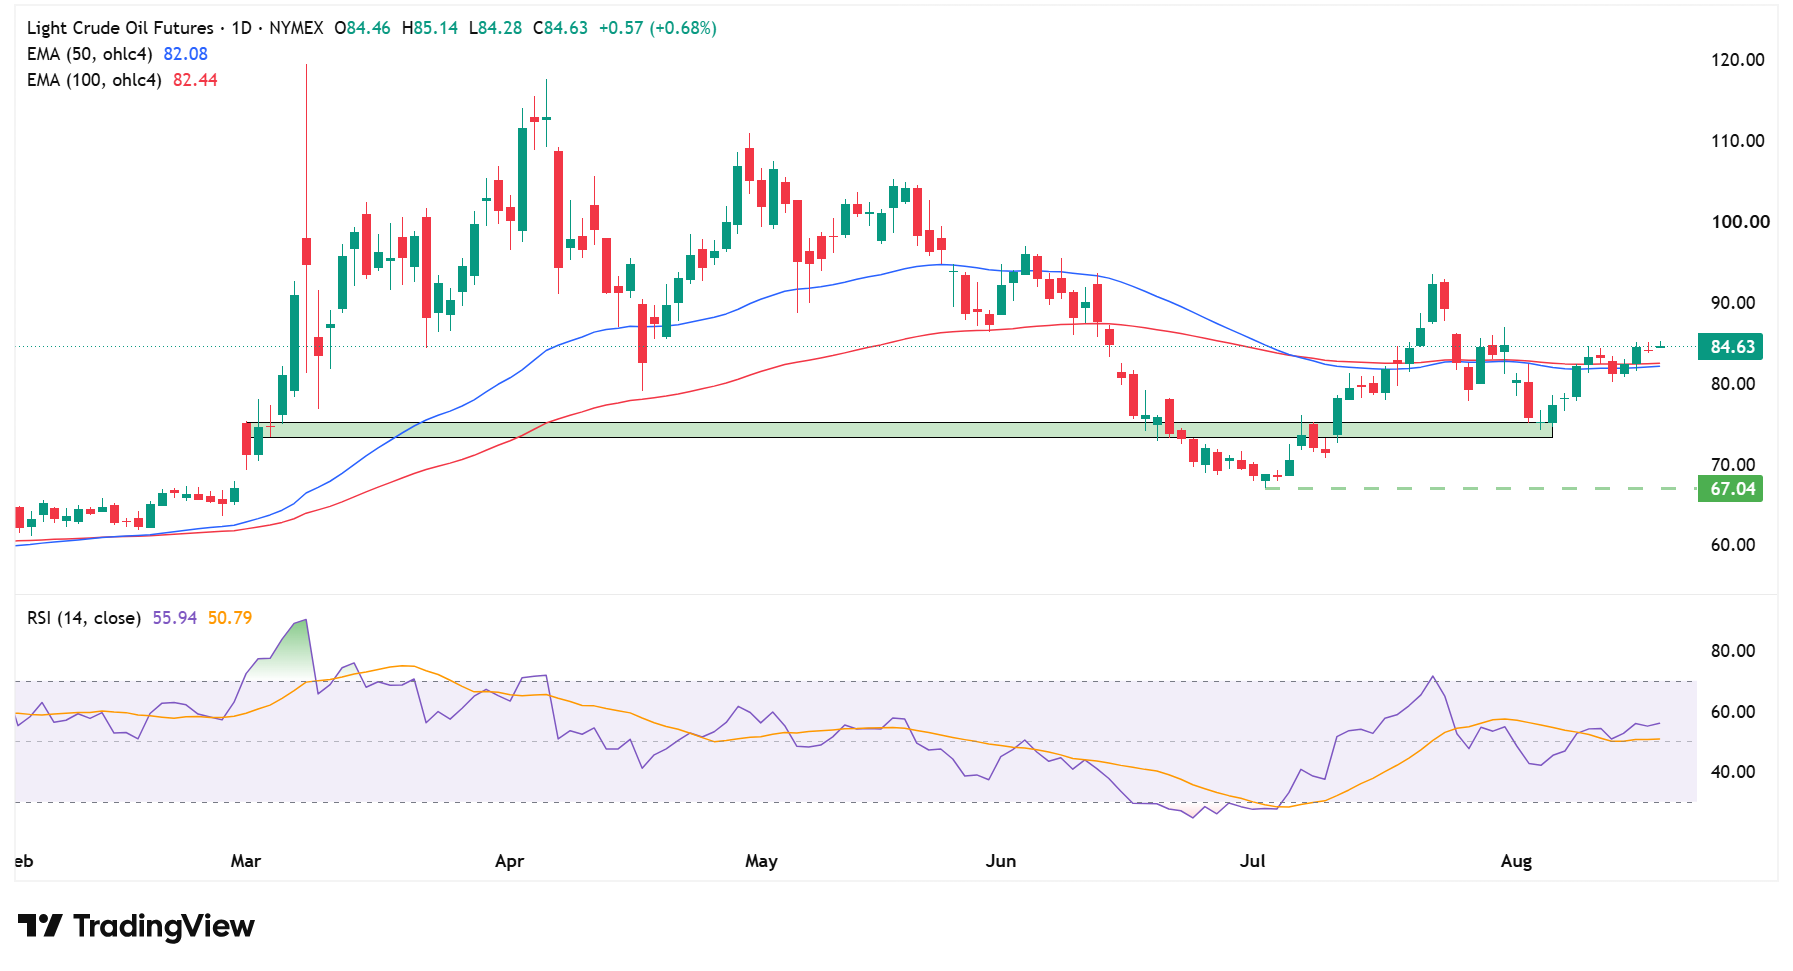Click the 110.00 price axis label
1793x971 pixels.
(x=1738, y=141)
